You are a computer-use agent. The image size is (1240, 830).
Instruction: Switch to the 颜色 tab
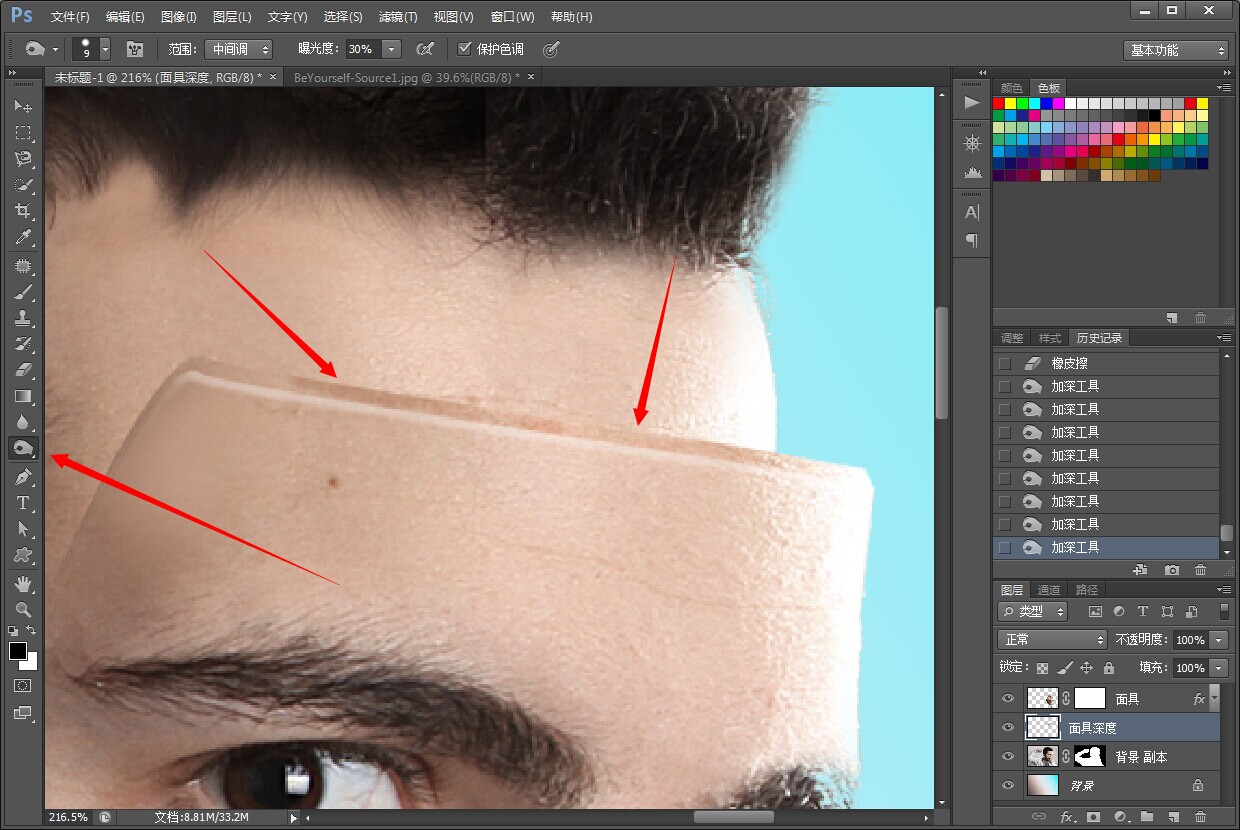1012,88
